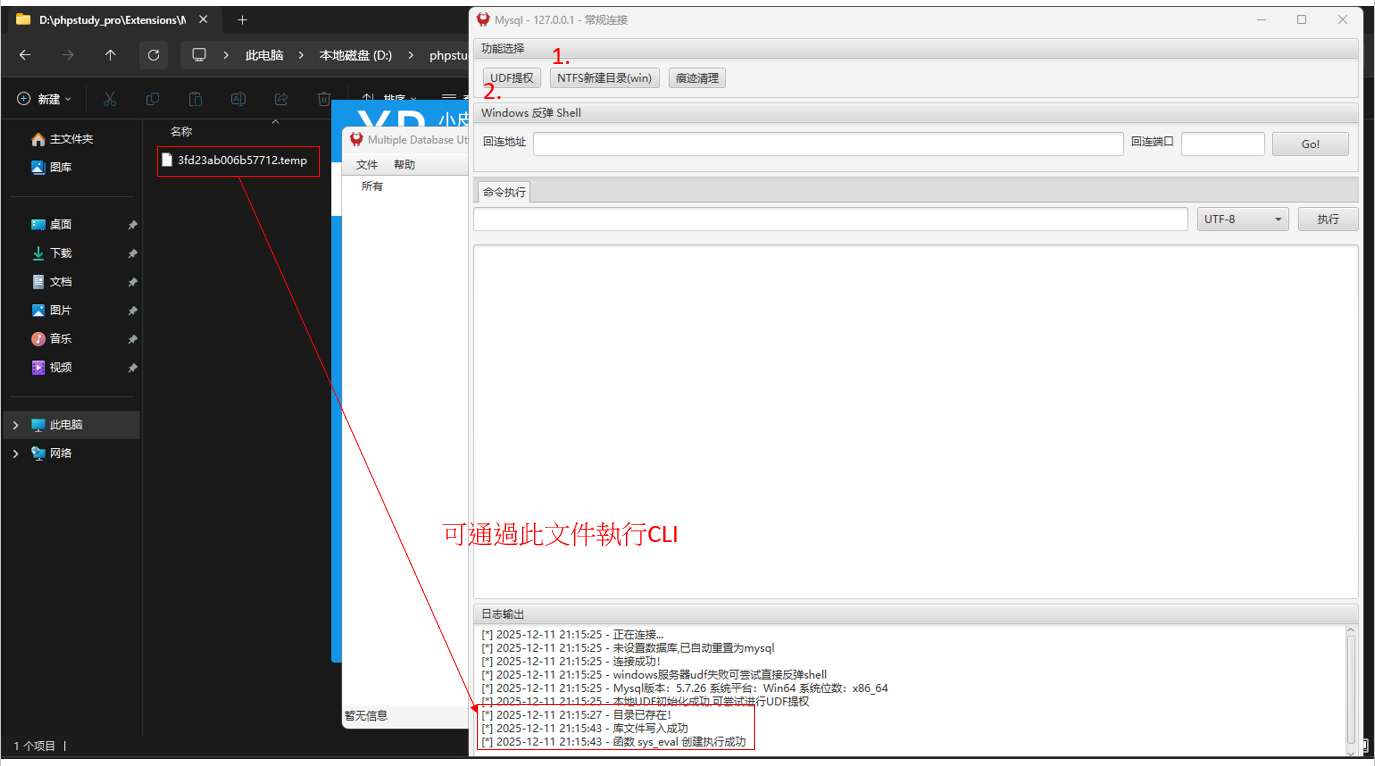Open 图库 in Explorer sidebar

pyautogui.click(x=51, y=167)
